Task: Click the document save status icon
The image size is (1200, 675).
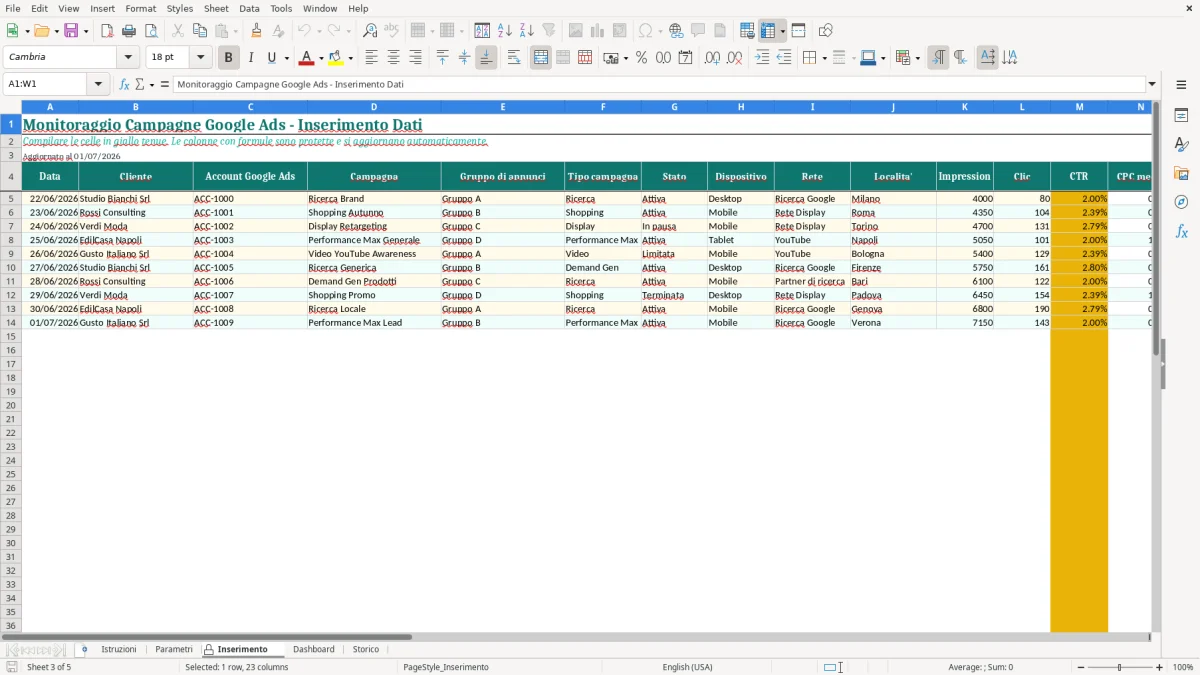Action: click(12, 667)
